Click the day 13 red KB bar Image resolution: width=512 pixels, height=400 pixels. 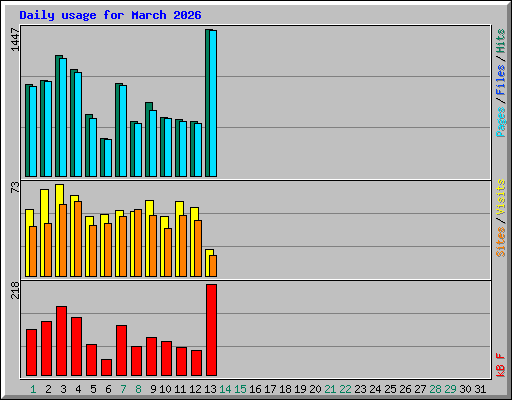click(211, 330)
